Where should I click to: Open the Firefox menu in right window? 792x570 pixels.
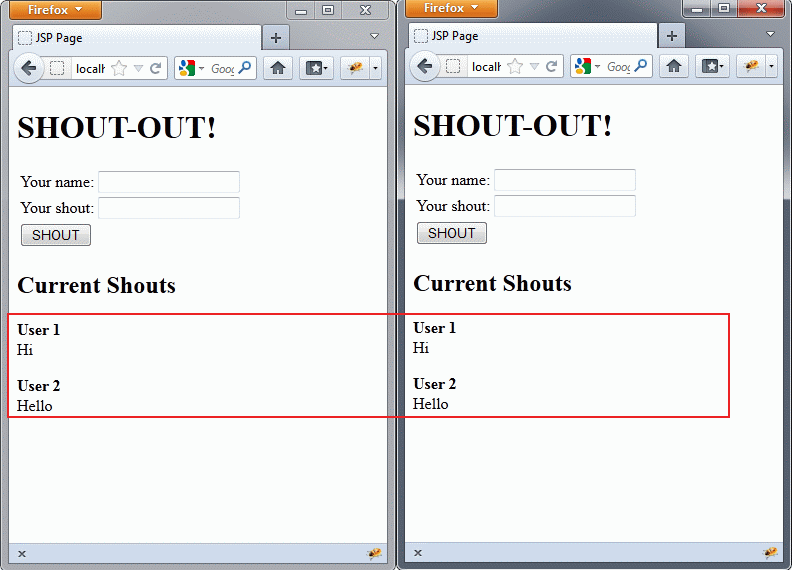click(x=451, y=8)
